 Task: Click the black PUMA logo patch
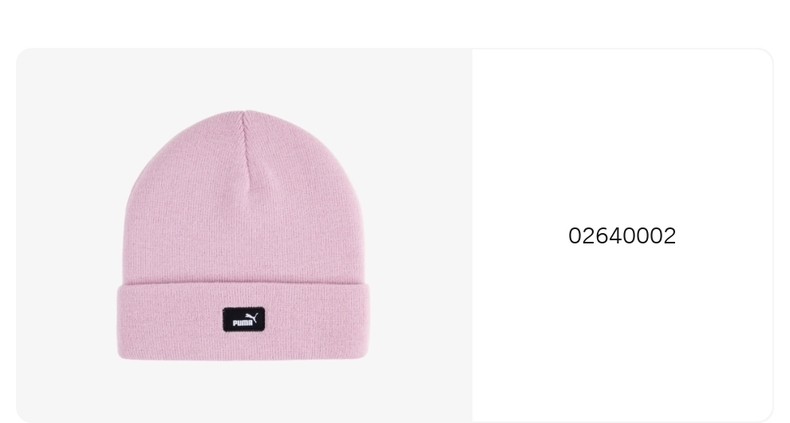coord(244,319)
